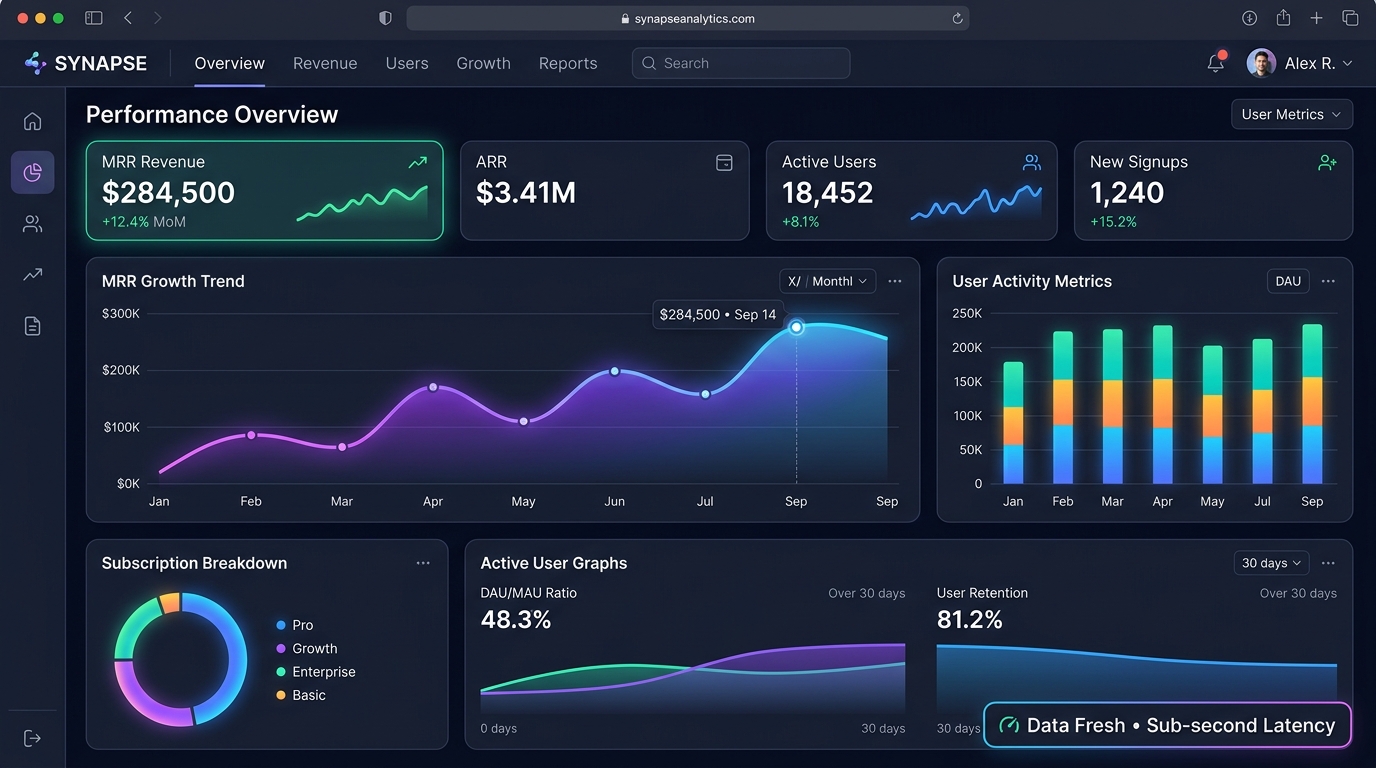This screenshot has height=768, width=1376.
Task: Click the 81.2% User Retention value
Action: coord(970,620)
